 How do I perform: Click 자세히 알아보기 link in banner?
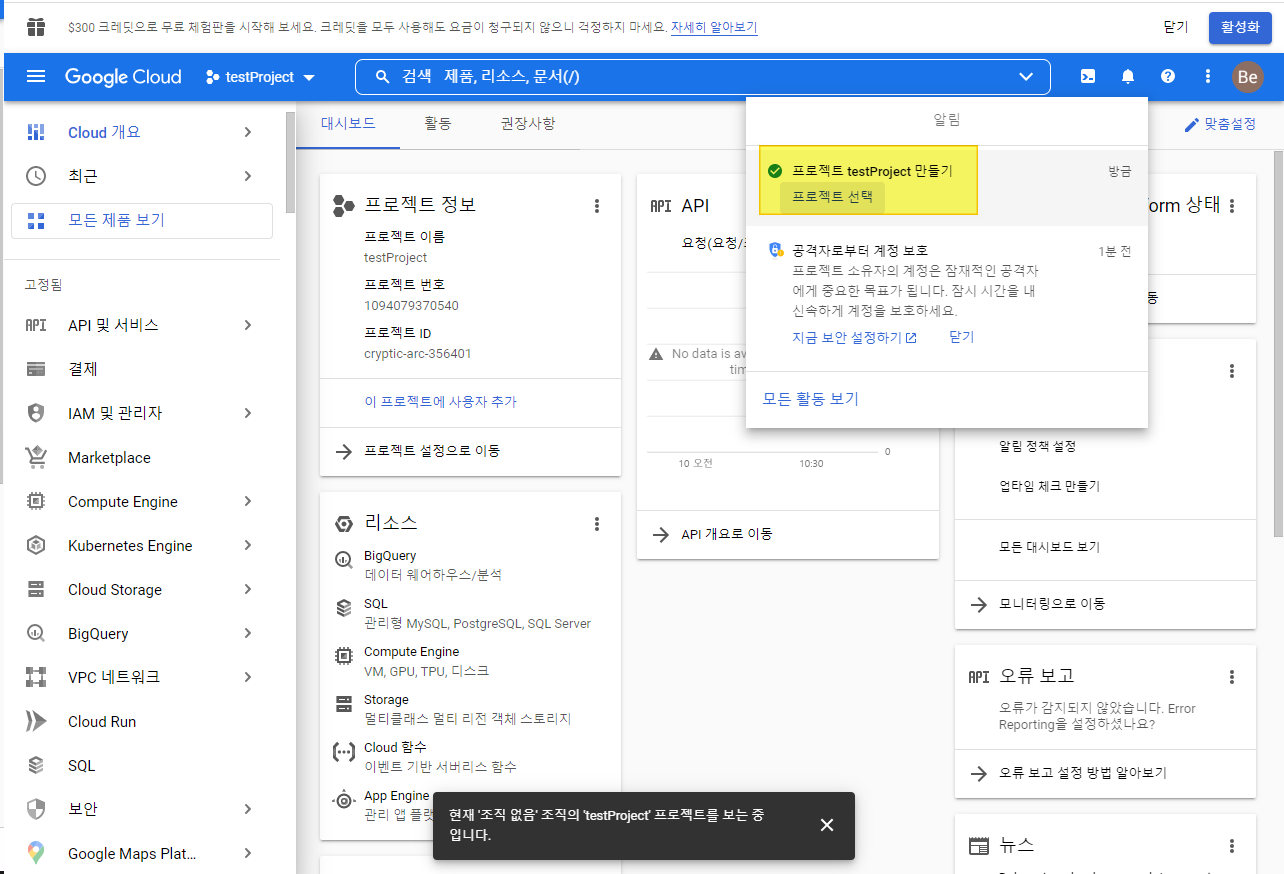(714, 28)
